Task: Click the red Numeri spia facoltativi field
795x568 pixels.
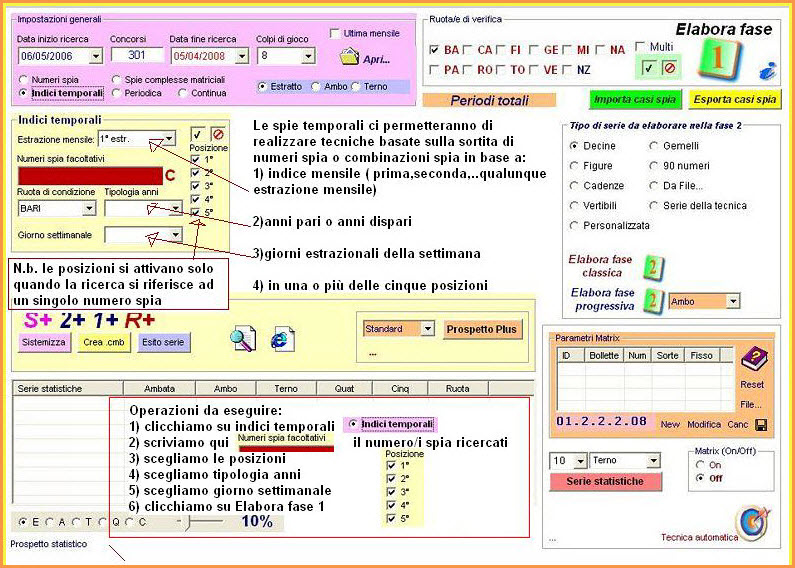Action: 90,175
